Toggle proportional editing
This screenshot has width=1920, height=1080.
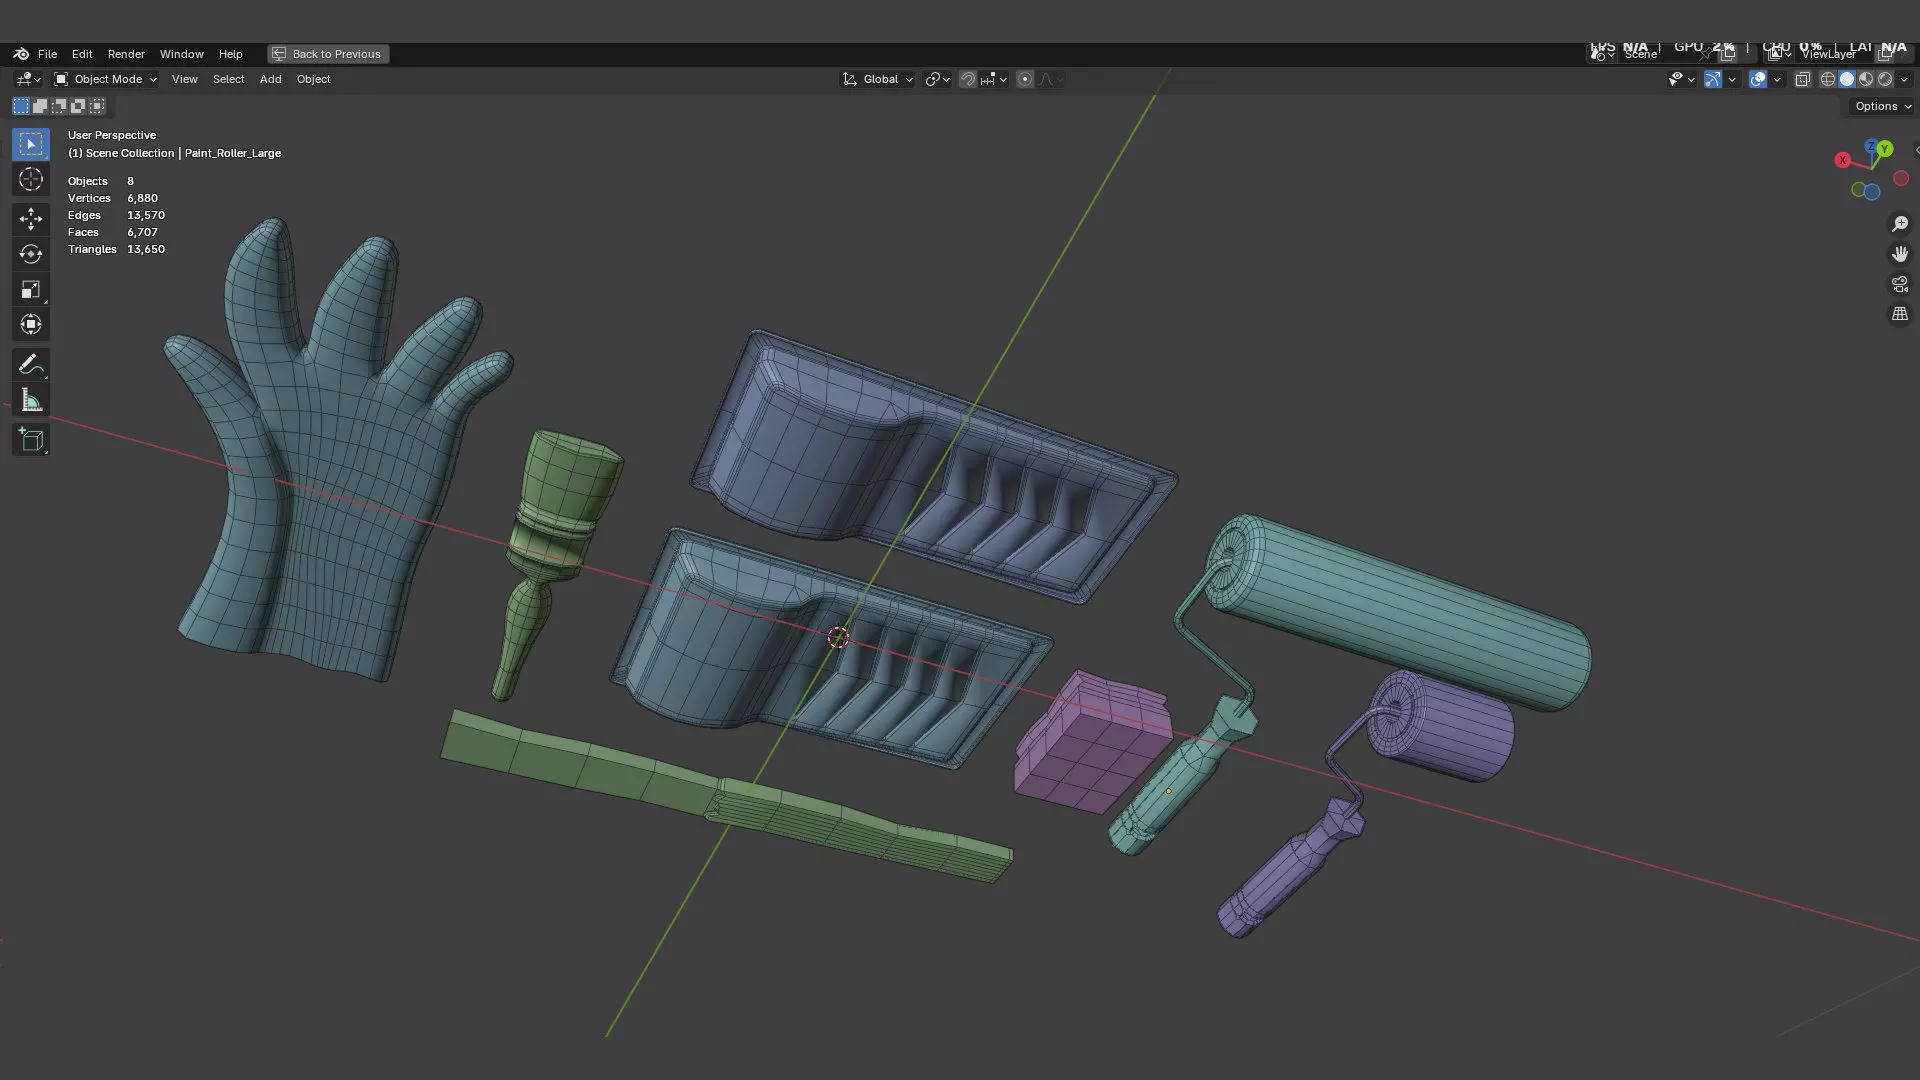1025,79
